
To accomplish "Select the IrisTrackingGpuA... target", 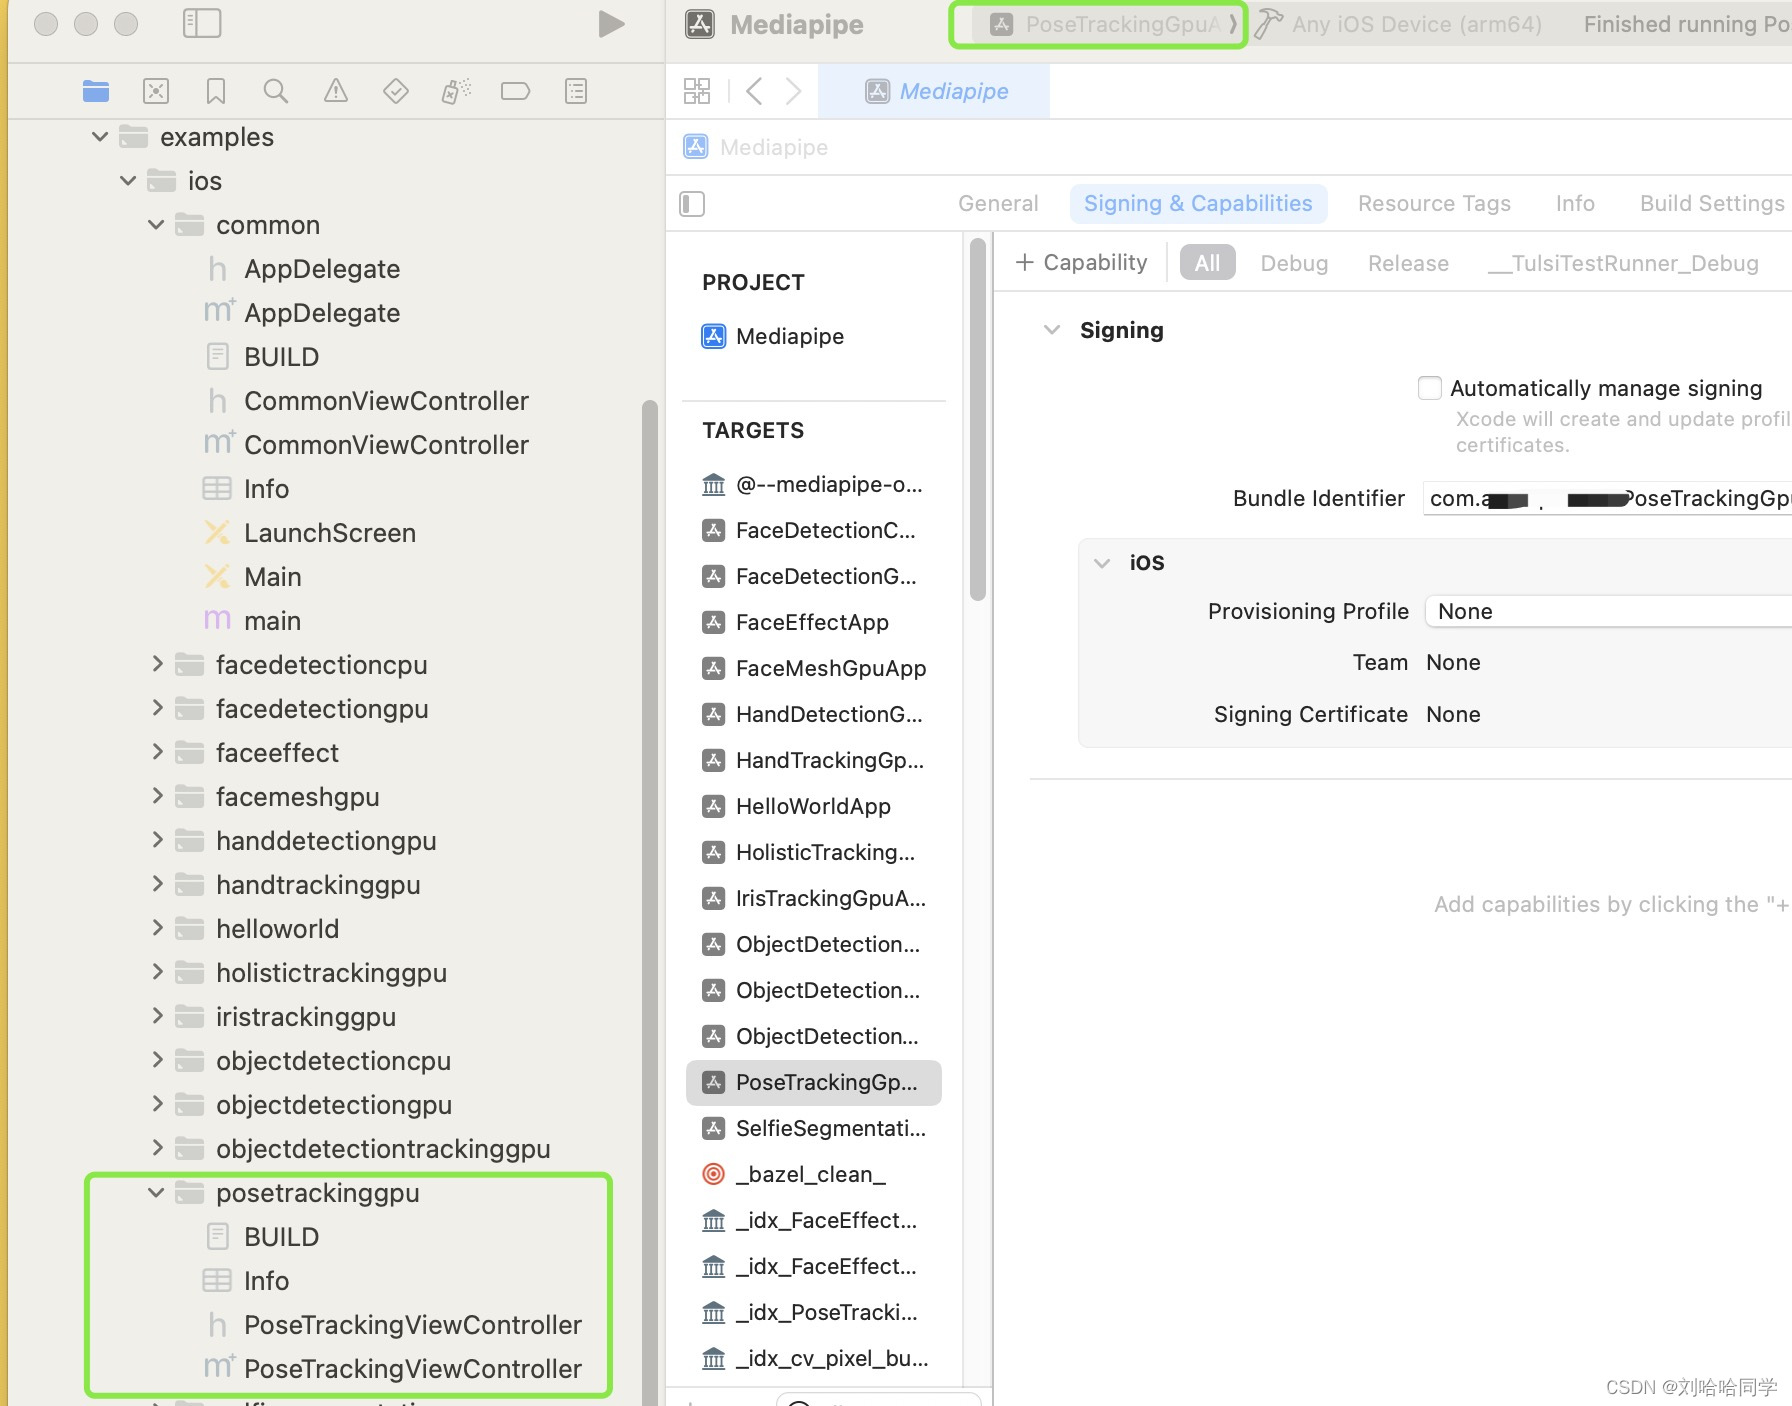I will (x=814, y=898).
